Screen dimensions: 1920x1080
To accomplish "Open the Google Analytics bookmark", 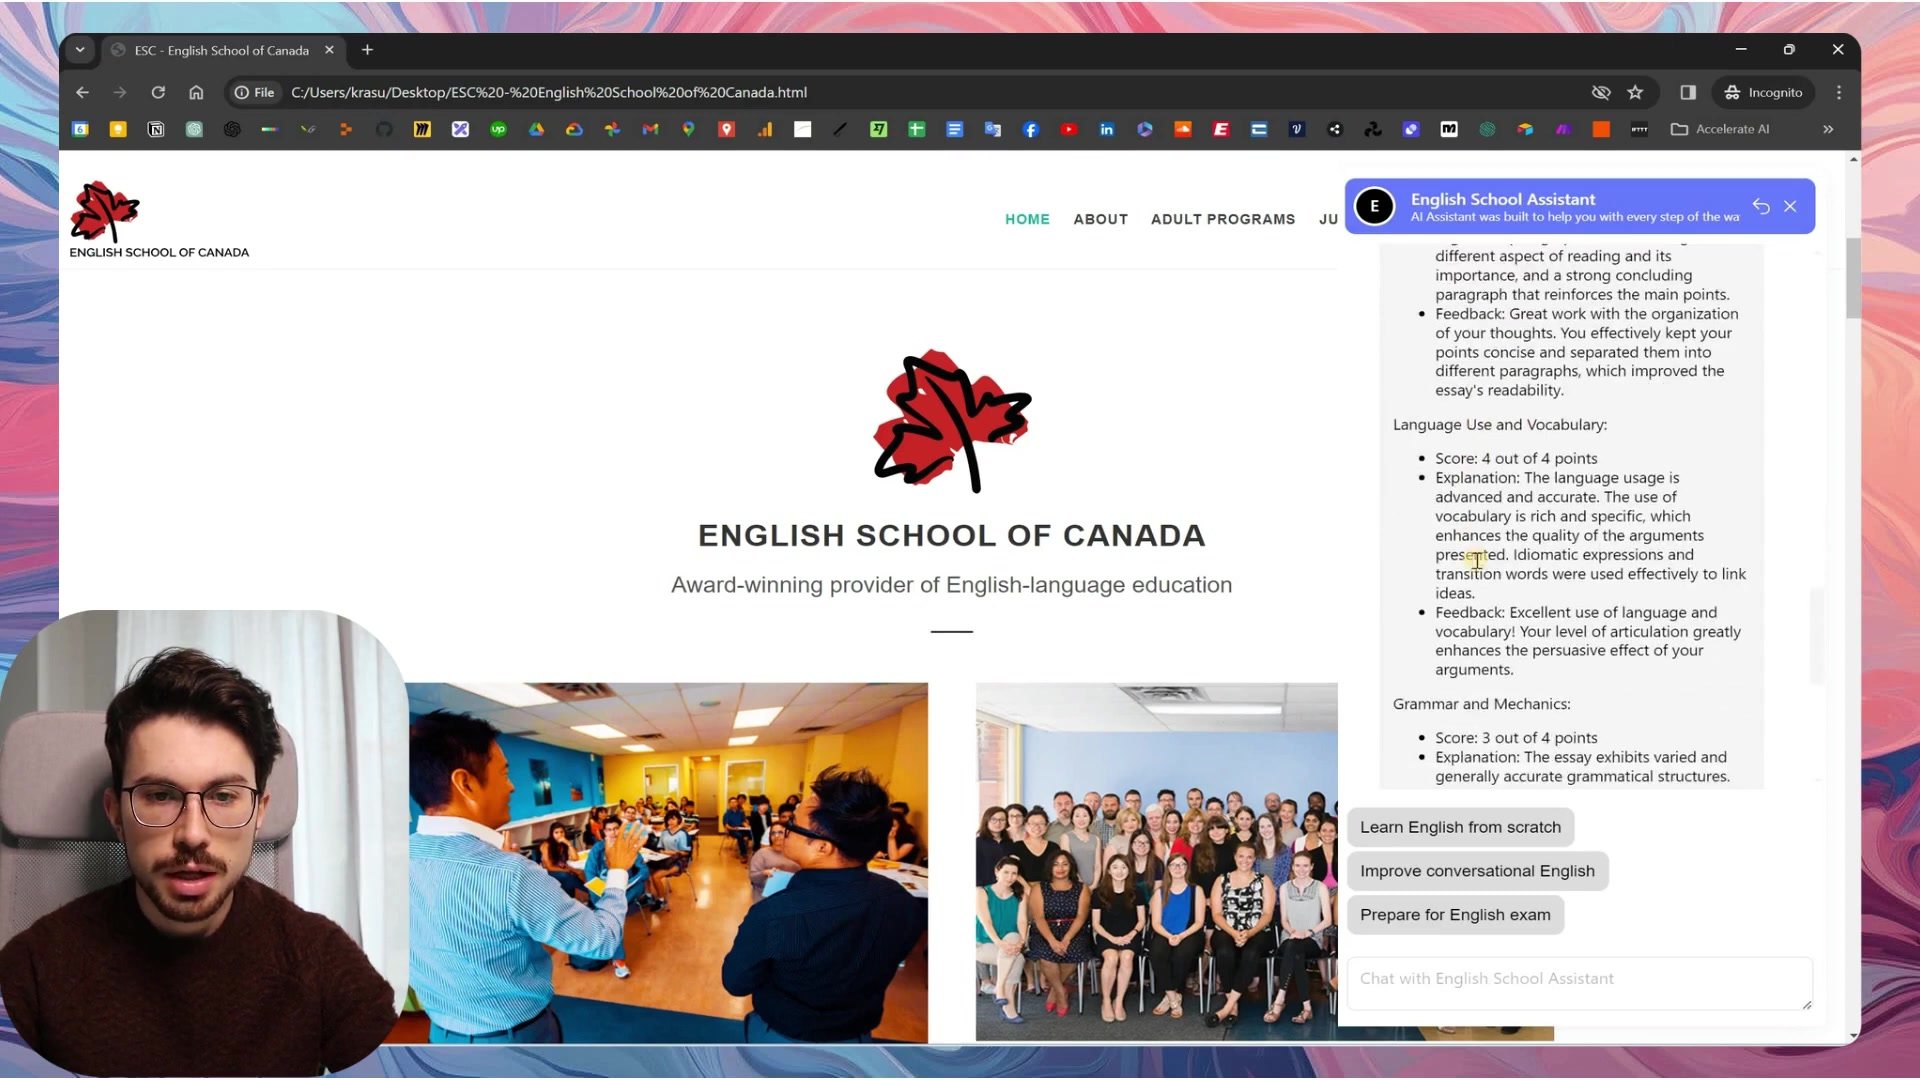I will pyautogui.click(x=765, y=129).
